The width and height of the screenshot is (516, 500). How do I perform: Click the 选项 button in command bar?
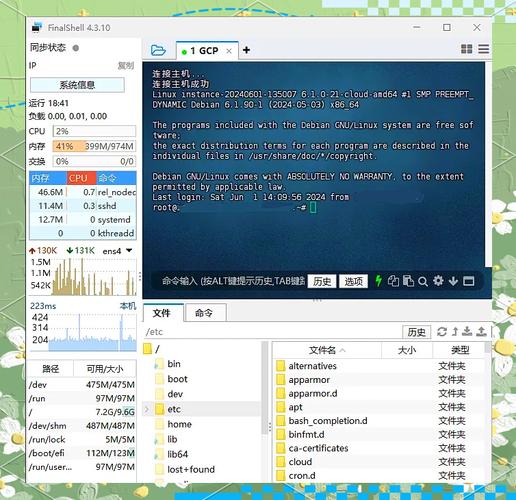[x=353, y=281]
